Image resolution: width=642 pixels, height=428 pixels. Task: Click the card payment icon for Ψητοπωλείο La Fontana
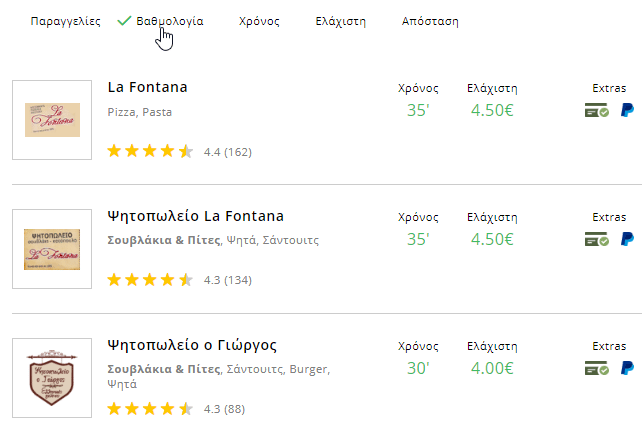pos(597,239)
